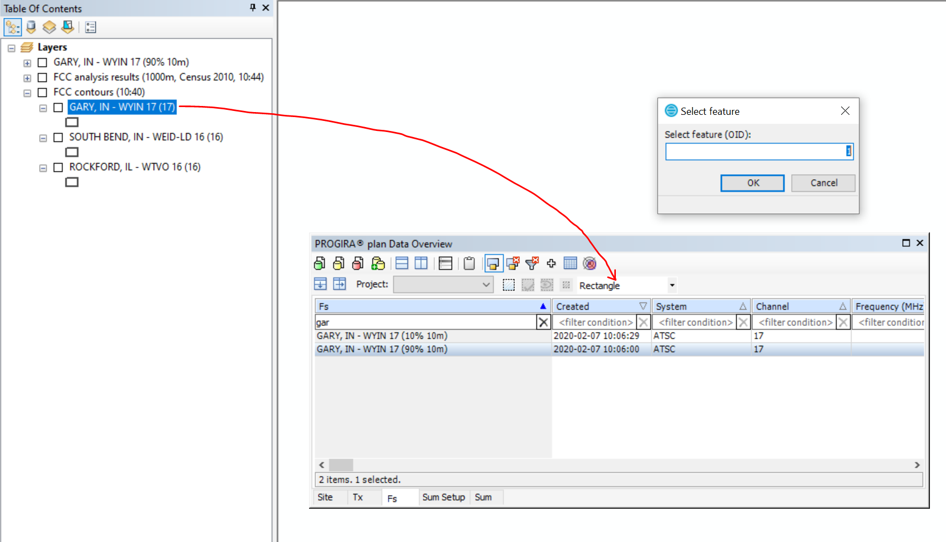
Task: Clear the System column filter
Action: (x=743, y=322)
